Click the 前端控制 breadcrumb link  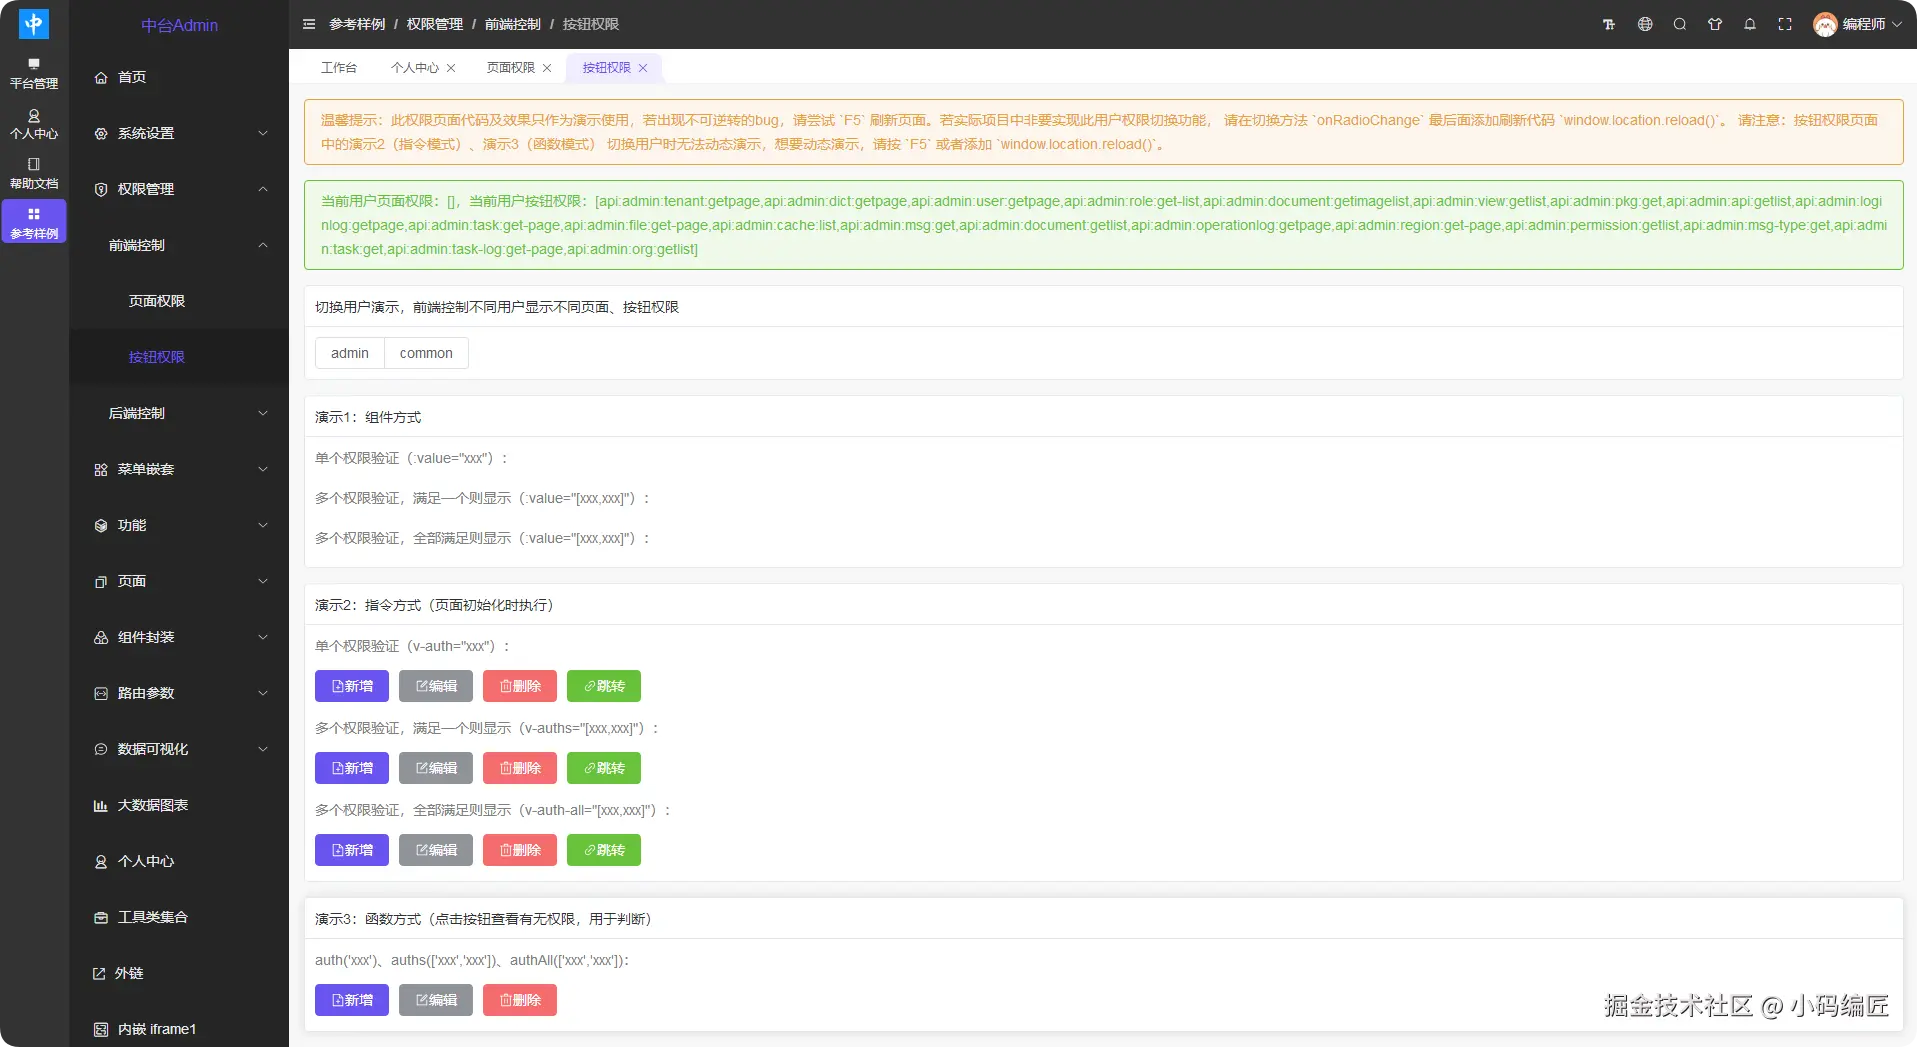[513, 24]
